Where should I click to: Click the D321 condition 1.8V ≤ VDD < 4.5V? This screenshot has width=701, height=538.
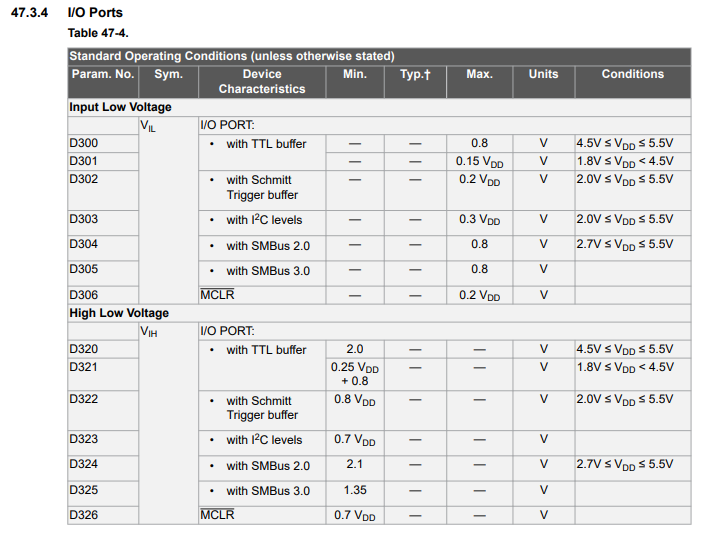pyautogui.click(x=625, y=368)
